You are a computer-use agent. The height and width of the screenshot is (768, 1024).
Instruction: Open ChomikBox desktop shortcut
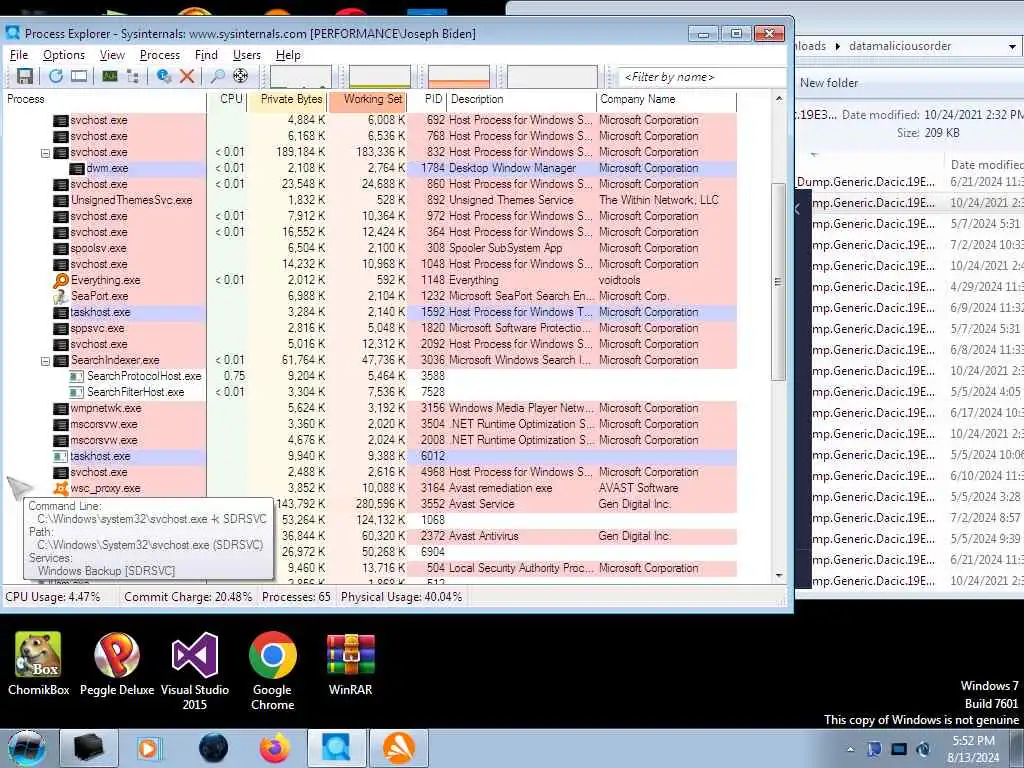tap(39, 664)
